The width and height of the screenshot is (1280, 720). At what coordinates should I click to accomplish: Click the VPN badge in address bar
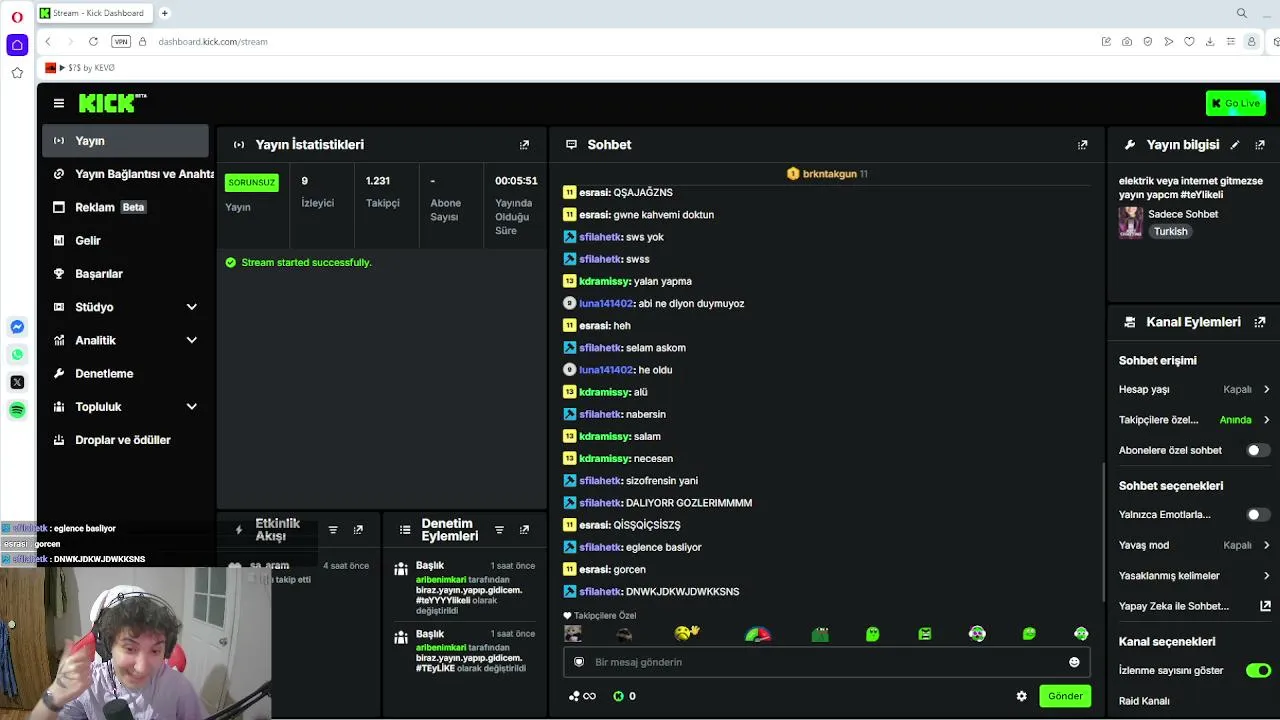coord(121,42)
